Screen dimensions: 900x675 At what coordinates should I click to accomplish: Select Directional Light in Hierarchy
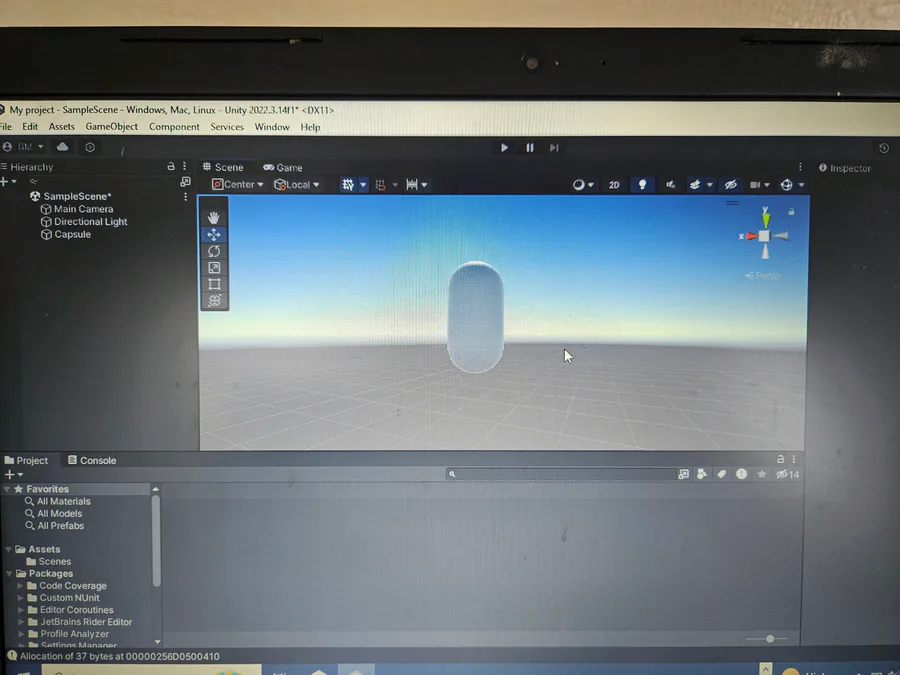click(91, 222)
